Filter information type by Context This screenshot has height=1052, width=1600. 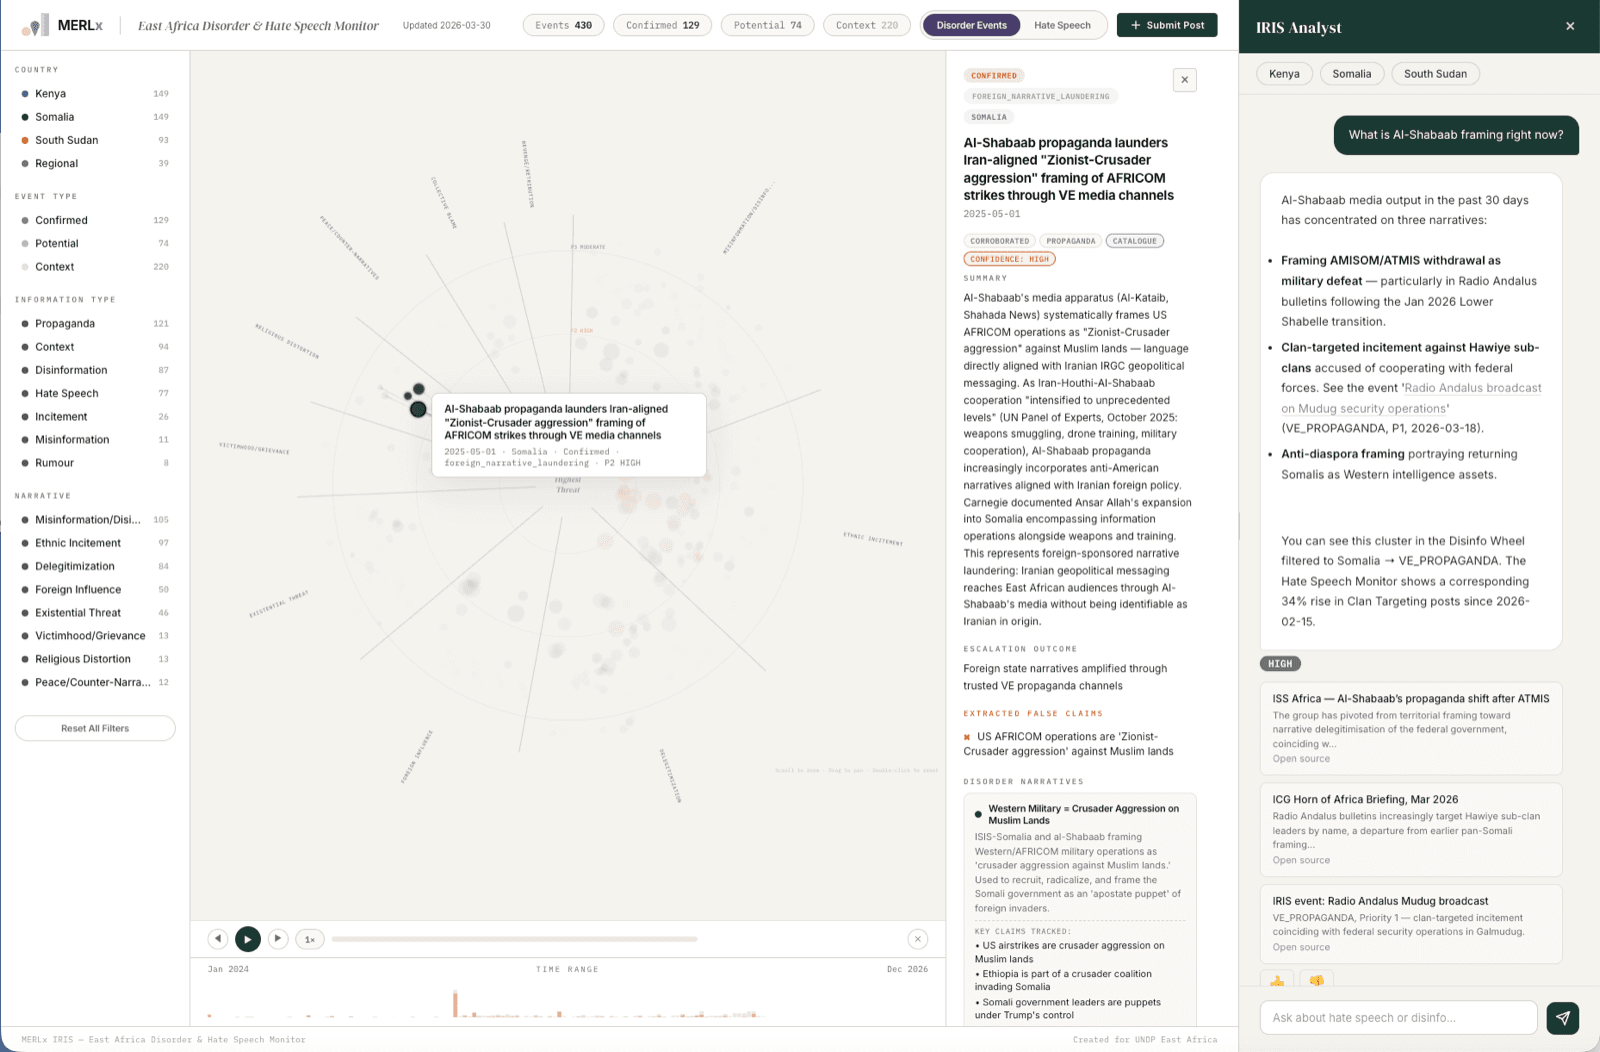95,347
